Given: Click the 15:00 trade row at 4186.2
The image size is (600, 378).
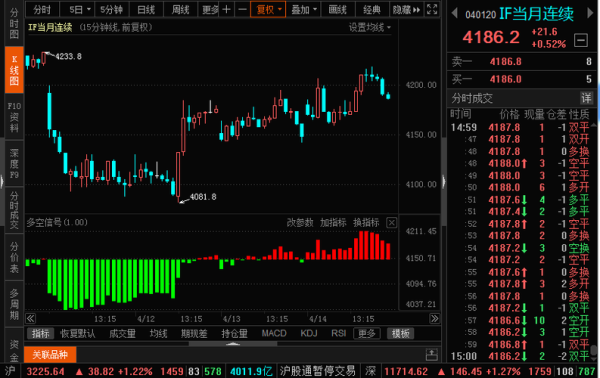Looking at the screenshot, I should pos(520,356).
